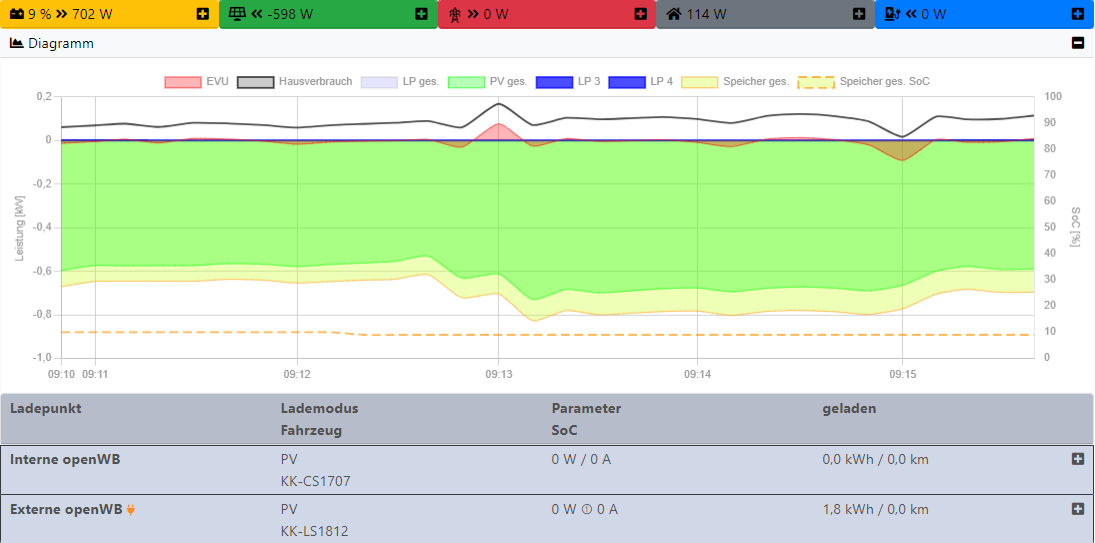
Task: Click the solar panel PV icon
Action: tap(236, 14)
